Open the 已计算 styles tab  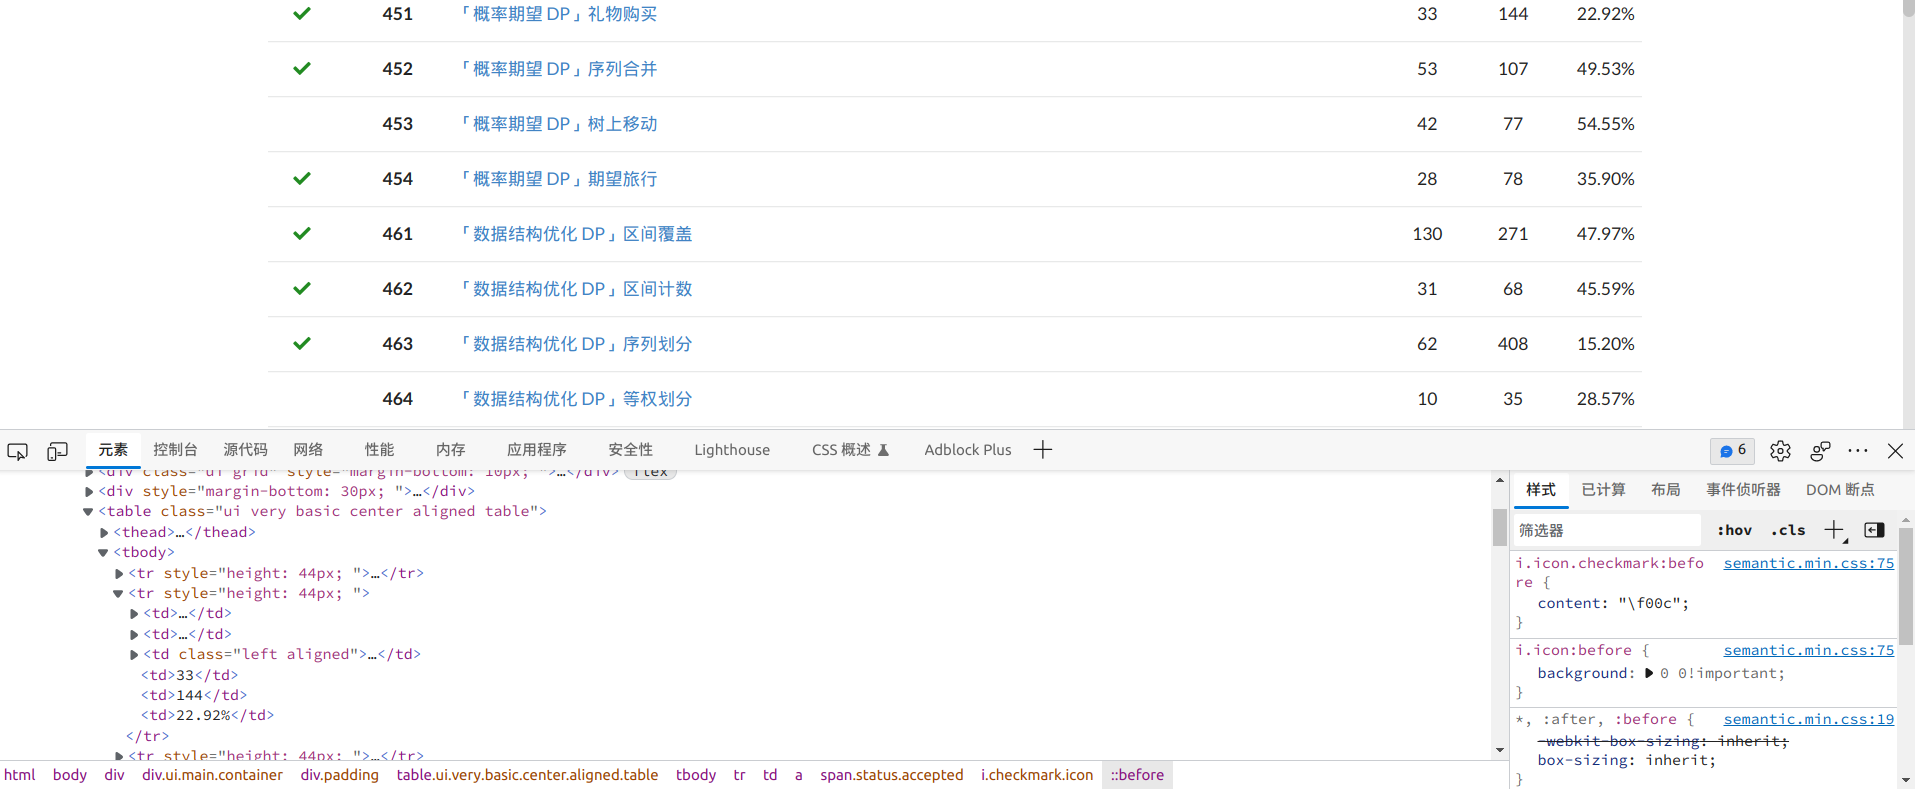[1603, 489]
